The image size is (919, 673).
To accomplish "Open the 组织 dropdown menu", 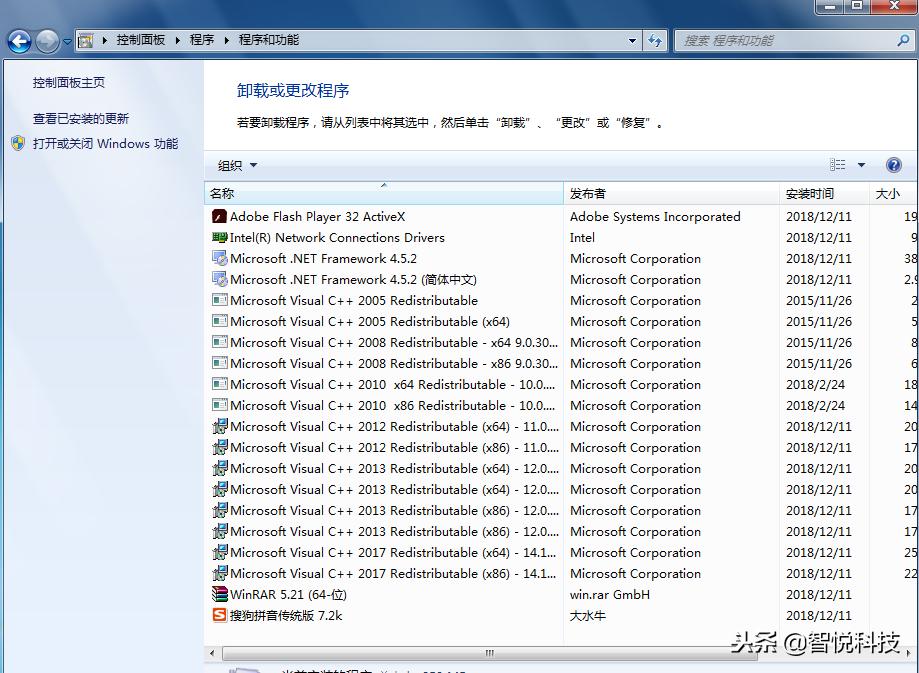I will pyautogui.click(x=237, y=164).
